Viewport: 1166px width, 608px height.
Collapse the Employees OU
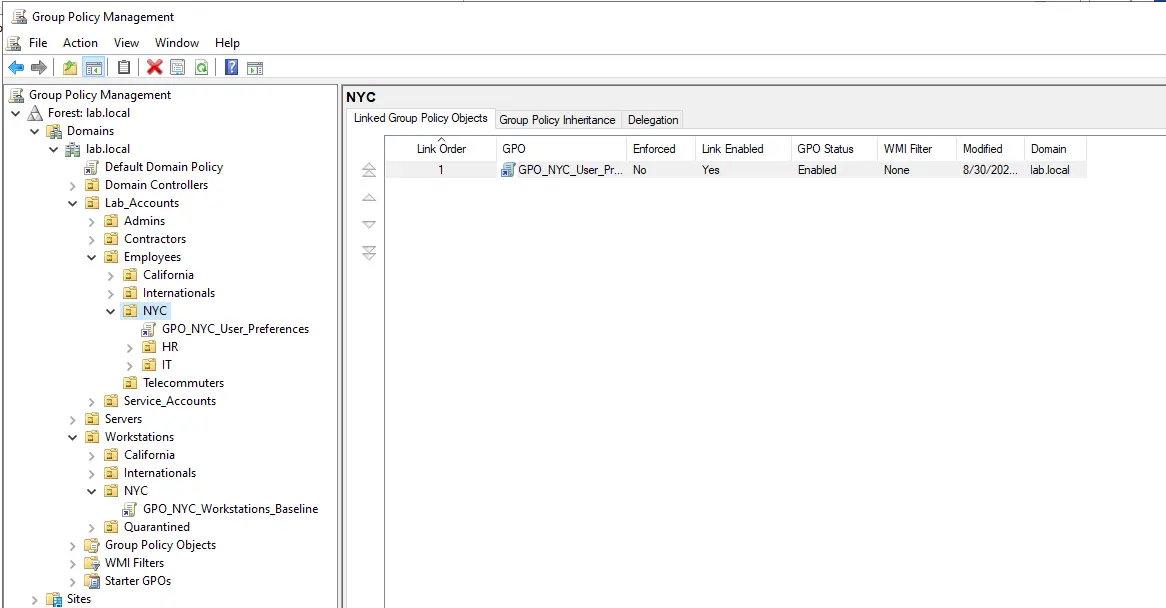[92, 257]
